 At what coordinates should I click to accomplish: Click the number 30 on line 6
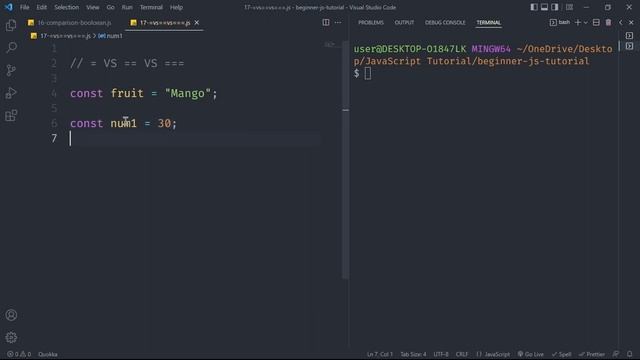coord(164,123)
